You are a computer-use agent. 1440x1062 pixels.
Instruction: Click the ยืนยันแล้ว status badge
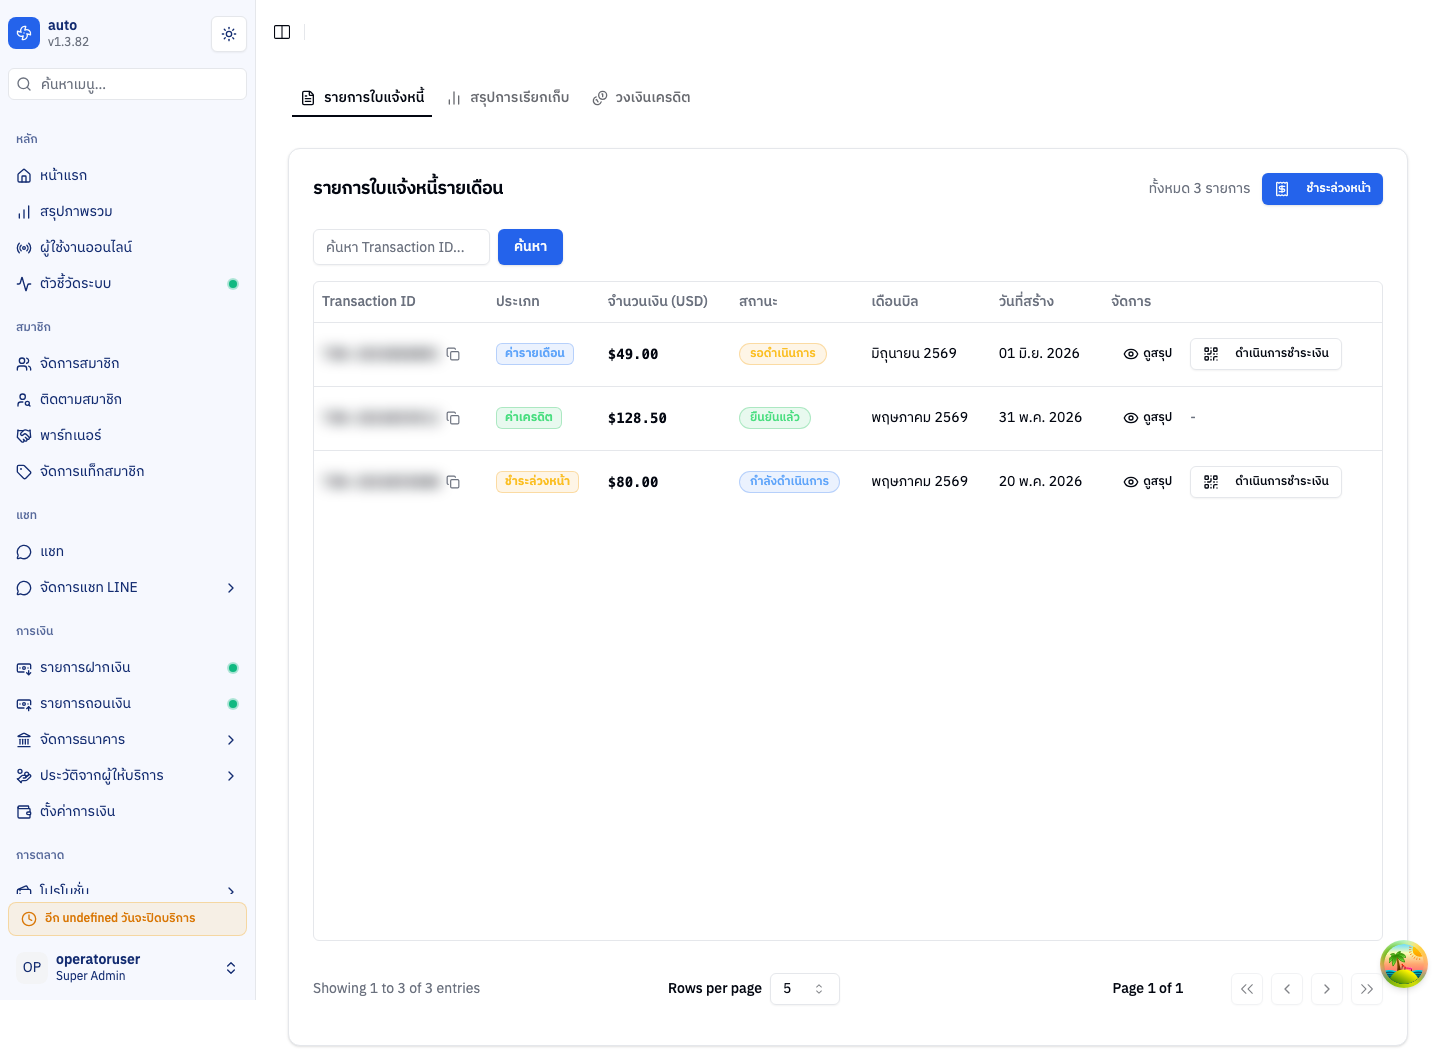[x=775, y=418]
